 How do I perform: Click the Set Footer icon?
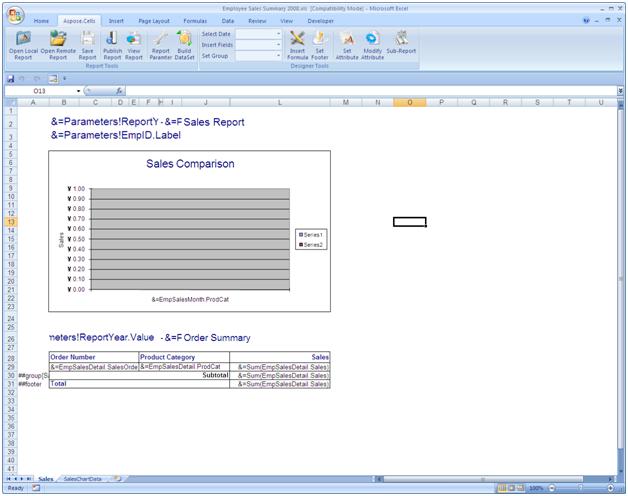point(320,39)
